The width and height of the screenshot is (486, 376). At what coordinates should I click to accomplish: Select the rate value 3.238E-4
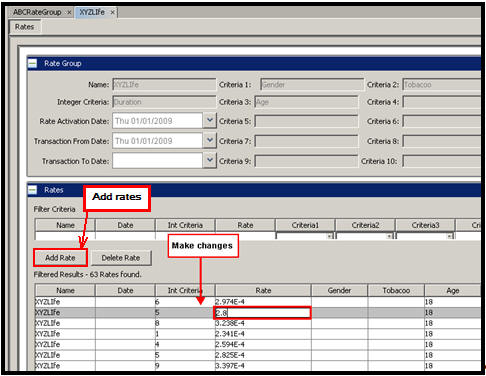click(230, 323)
